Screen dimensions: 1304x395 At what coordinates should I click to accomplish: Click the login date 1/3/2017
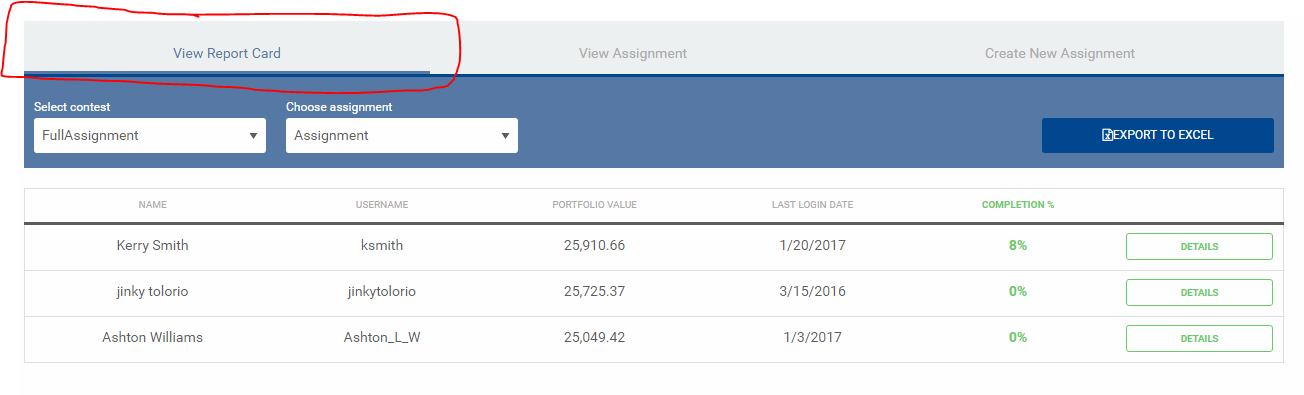click(812, 338)
